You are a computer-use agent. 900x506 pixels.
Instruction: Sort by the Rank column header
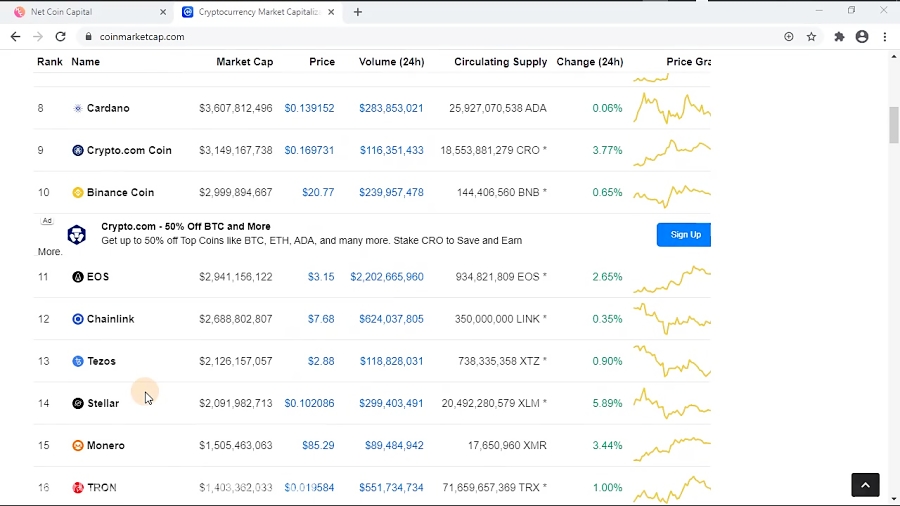click(x=50, y=62)
